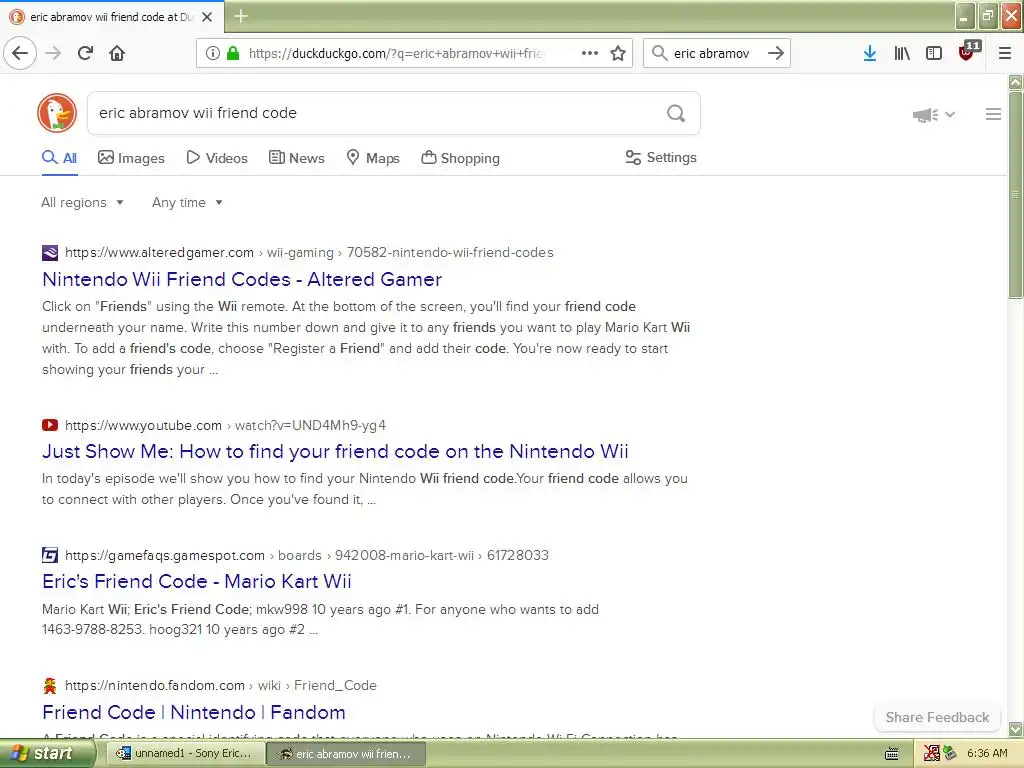Bookmark this page with the star
This screenshot has width=1024, height=768.
[618, 53]
